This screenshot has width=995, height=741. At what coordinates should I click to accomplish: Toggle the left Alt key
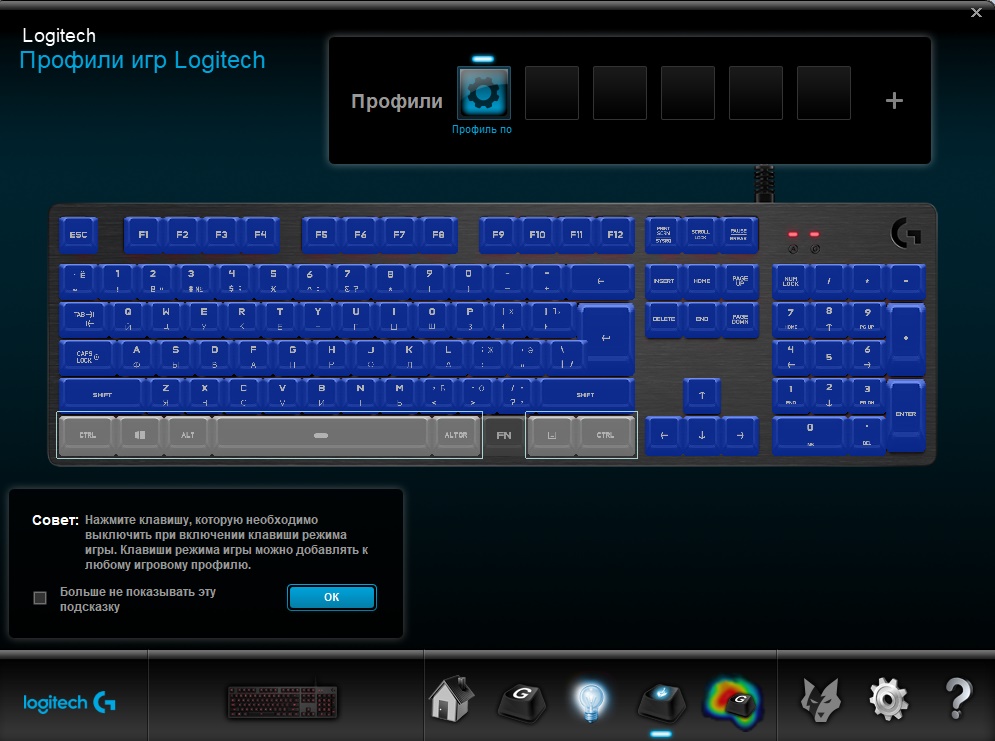[188, 435]
